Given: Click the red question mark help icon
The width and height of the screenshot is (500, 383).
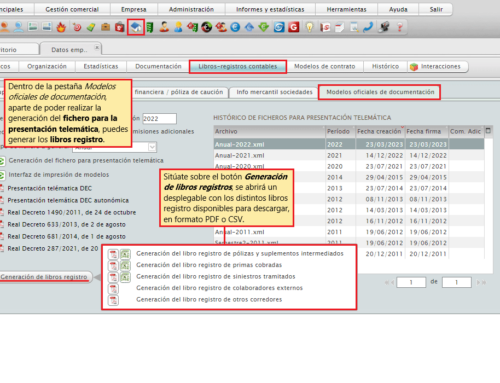Looking at the screenshot, I should [399, 27].
